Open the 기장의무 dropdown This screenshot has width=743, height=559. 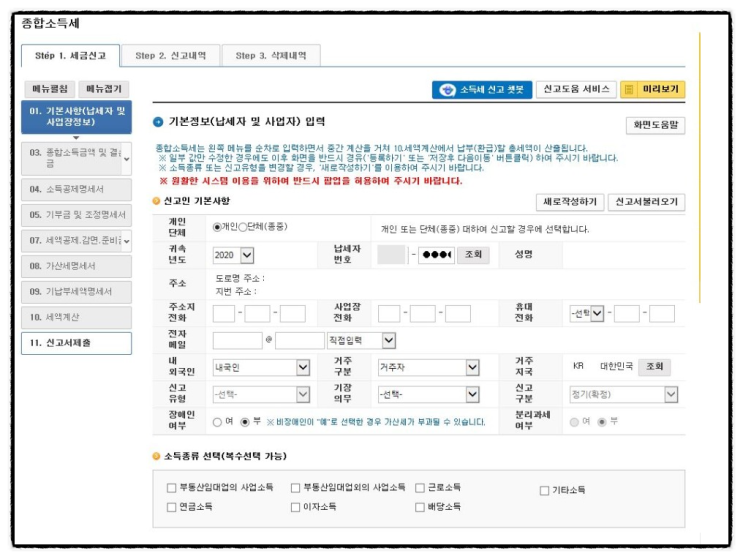[x=429, y=395]
